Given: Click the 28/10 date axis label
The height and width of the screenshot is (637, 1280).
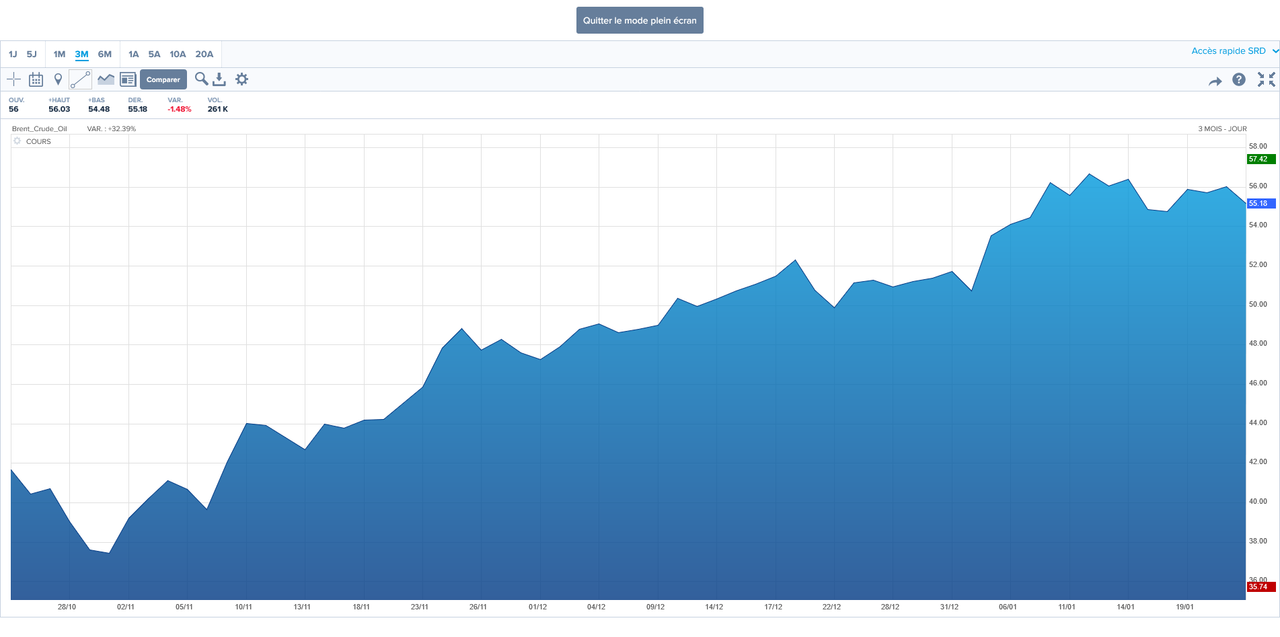Looking at the screenshot, I should 68,607.
